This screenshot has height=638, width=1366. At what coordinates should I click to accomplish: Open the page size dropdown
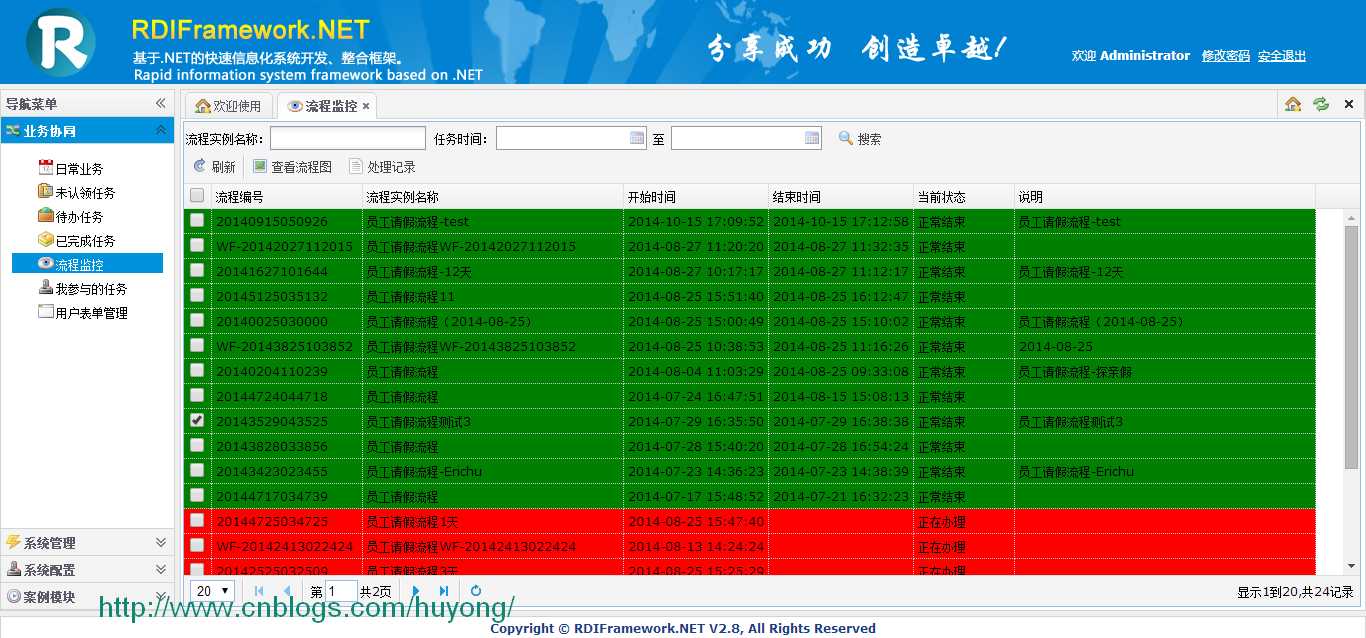[x=212, y=591]
